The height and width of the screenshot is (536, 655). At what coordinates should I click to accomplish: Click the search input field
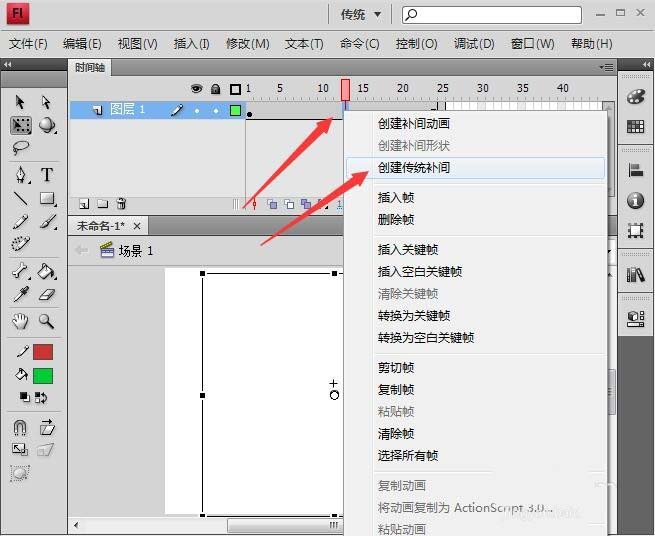pyautogui.click(x=492, y=15)
